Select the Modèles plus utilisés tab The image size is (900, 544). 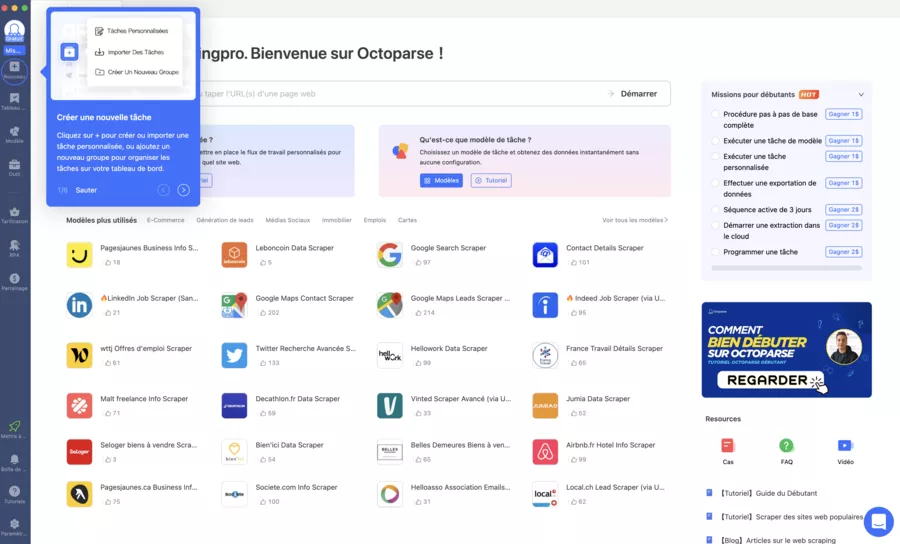click(x=102, y=220)
